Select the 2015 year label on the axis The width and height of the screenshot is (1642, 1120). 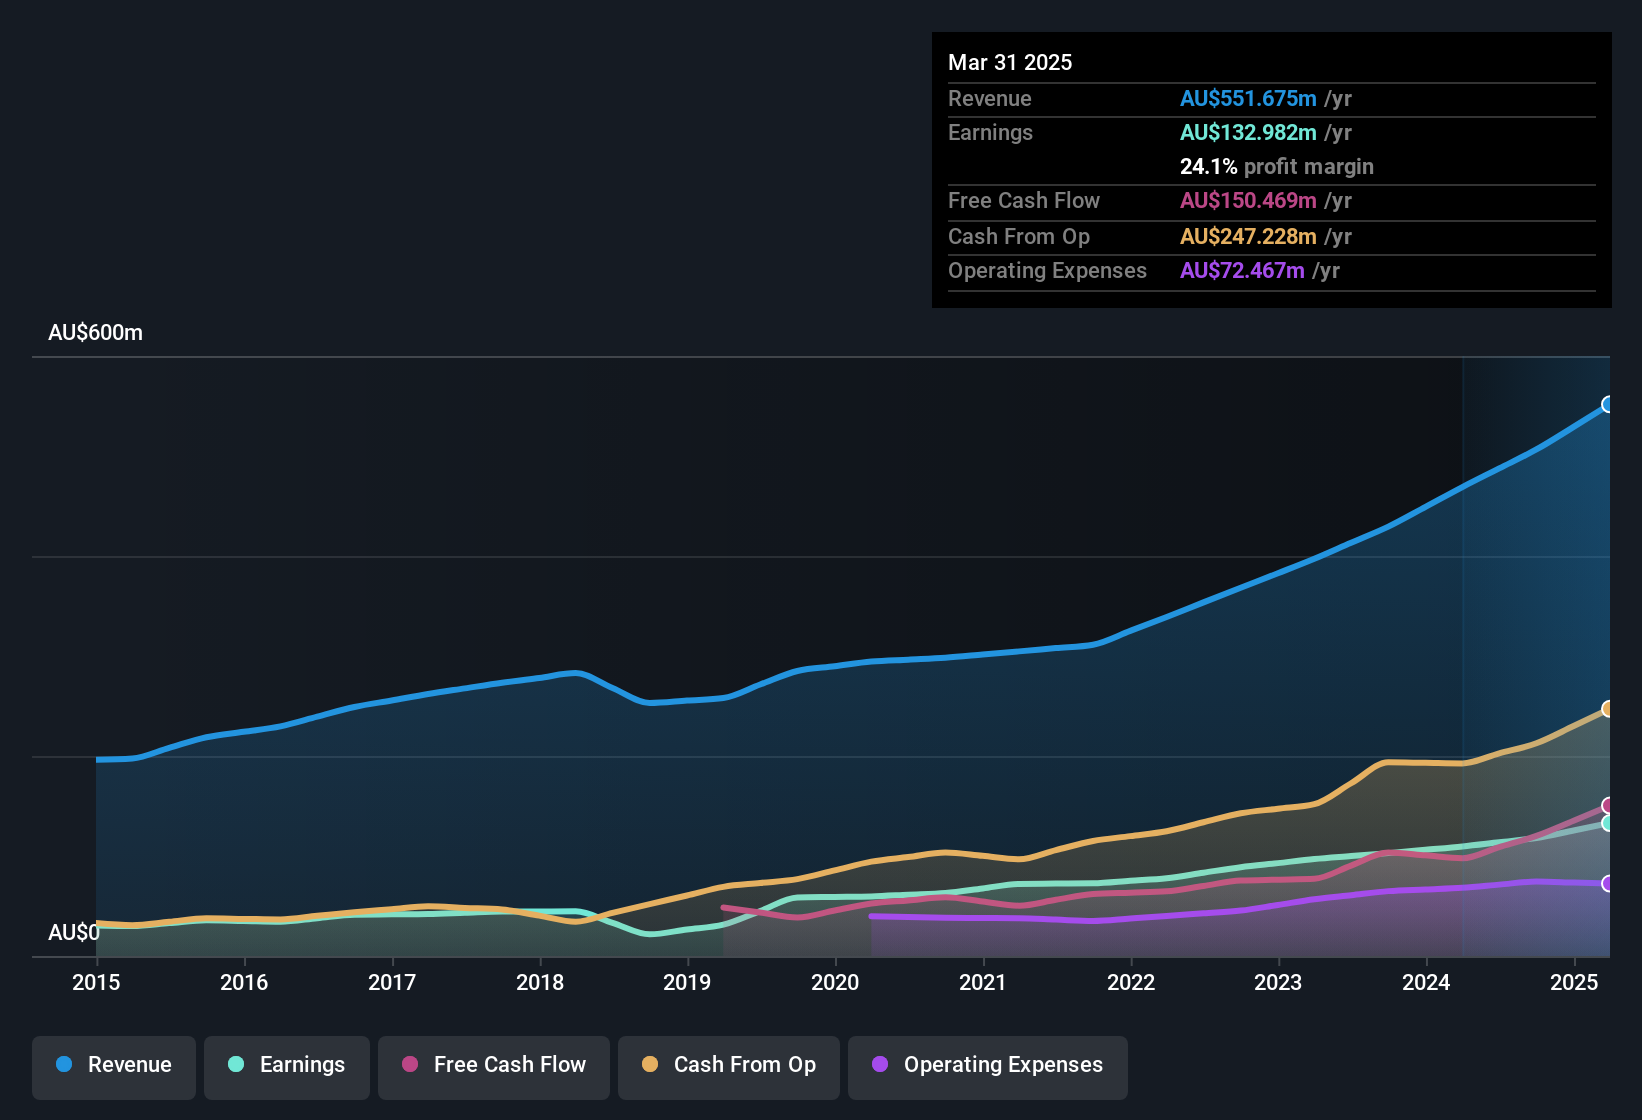[96, 983]
